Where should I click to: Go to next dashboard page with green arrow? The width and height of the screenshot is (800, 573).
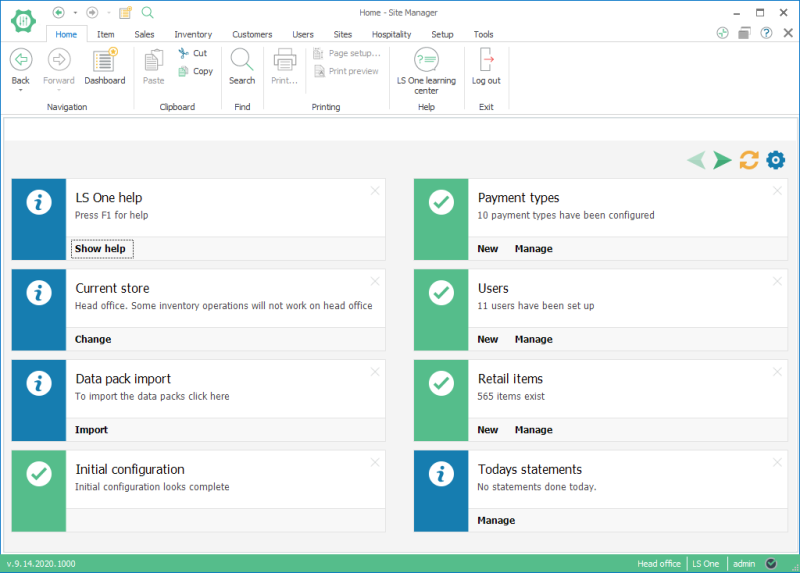click(x=722, y=160)
